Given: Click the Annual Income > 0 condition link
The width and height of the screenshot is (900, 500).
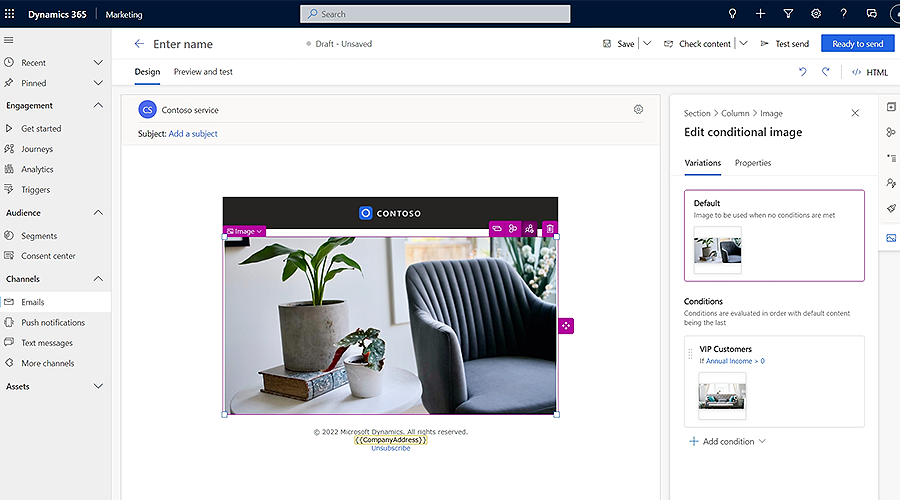Looking at the screenshot, I should pos(735,361).
